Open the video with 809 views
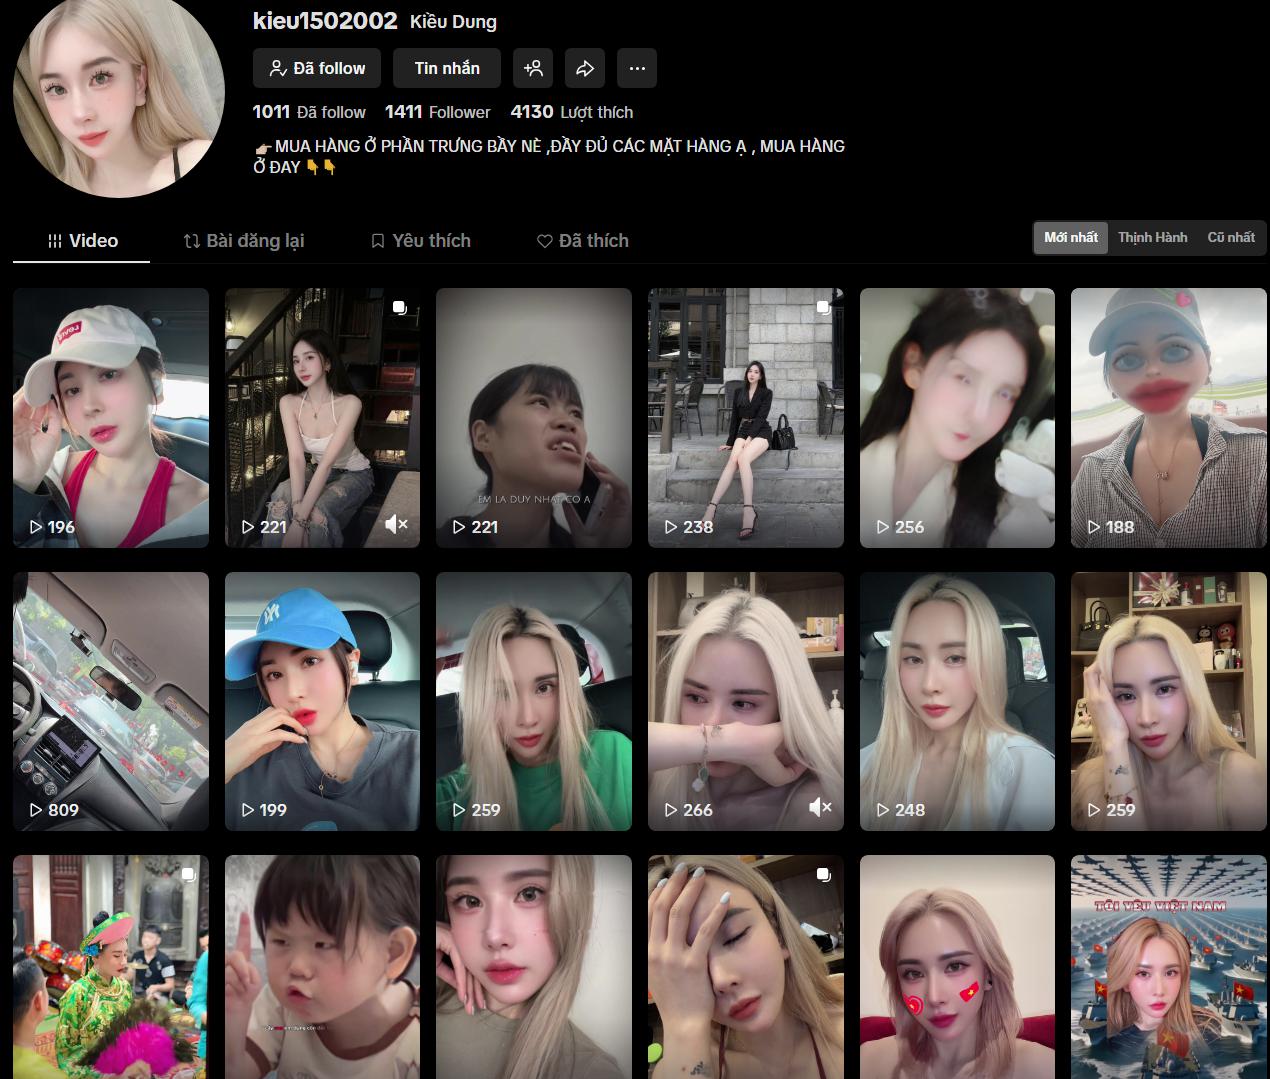Viewport: 1270px width, 1079px height. coord(111,700)
